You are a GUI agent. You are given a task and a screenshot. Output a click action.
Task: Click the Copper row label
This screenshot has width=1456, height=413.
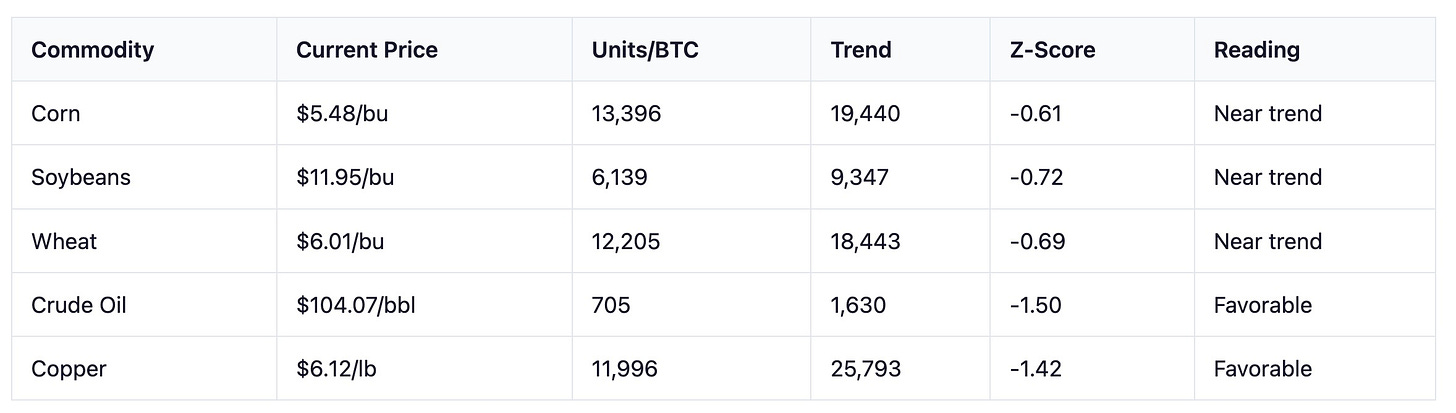click(69, 370)
